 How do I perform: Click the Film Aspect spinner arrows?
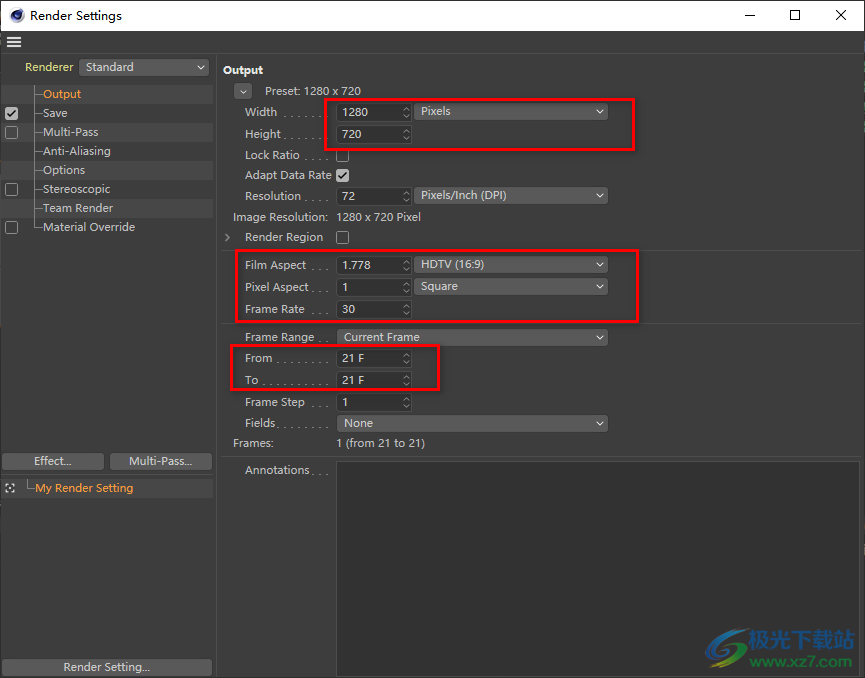[x=407, y=265]
